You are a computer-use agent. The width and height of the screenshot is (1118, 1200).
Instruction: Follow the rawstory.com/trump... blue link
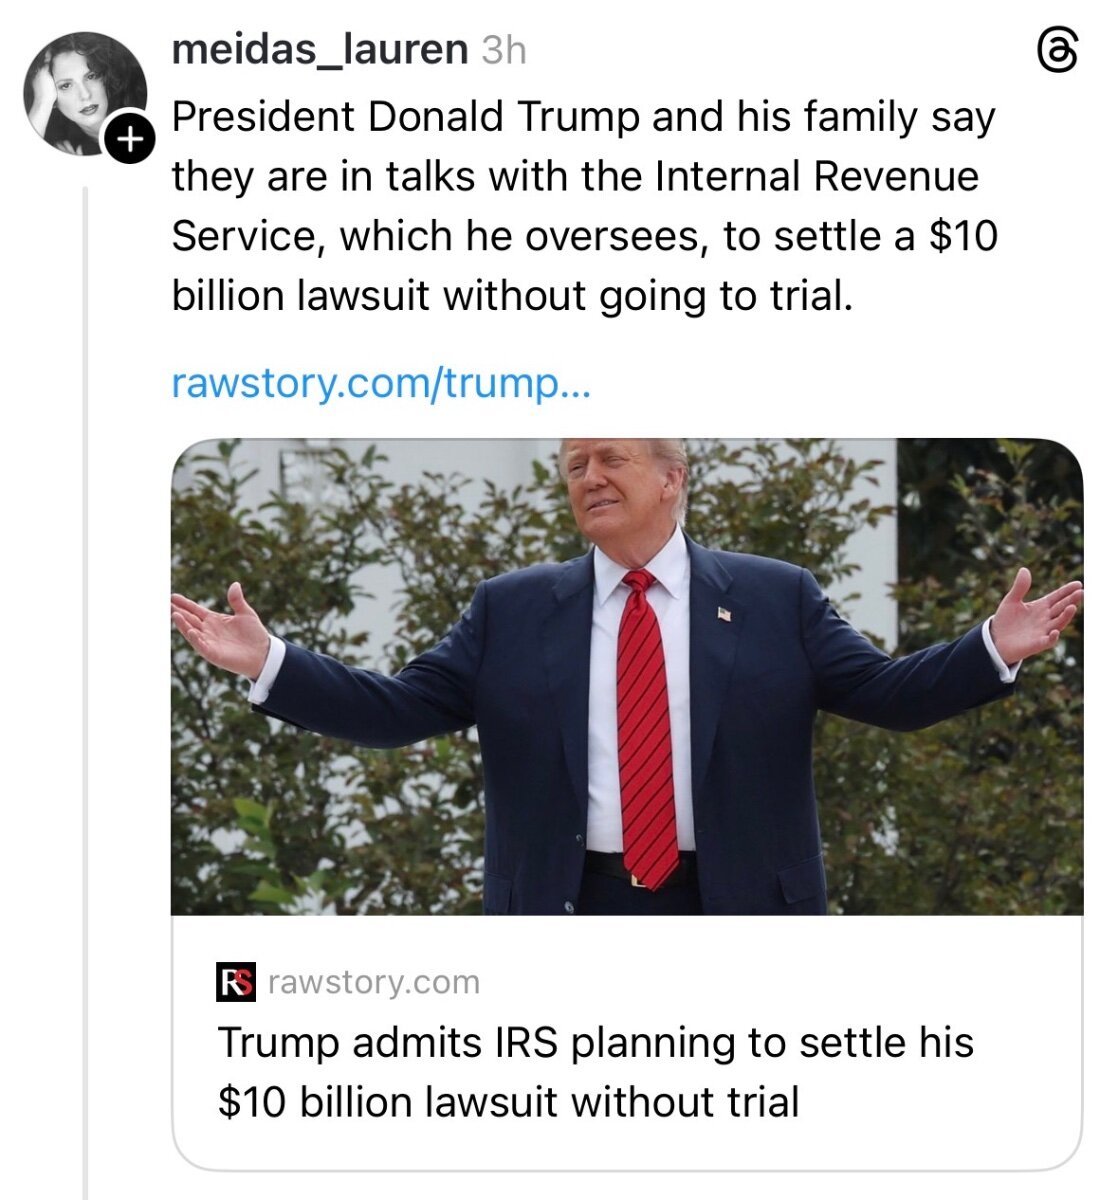[381, 383]
